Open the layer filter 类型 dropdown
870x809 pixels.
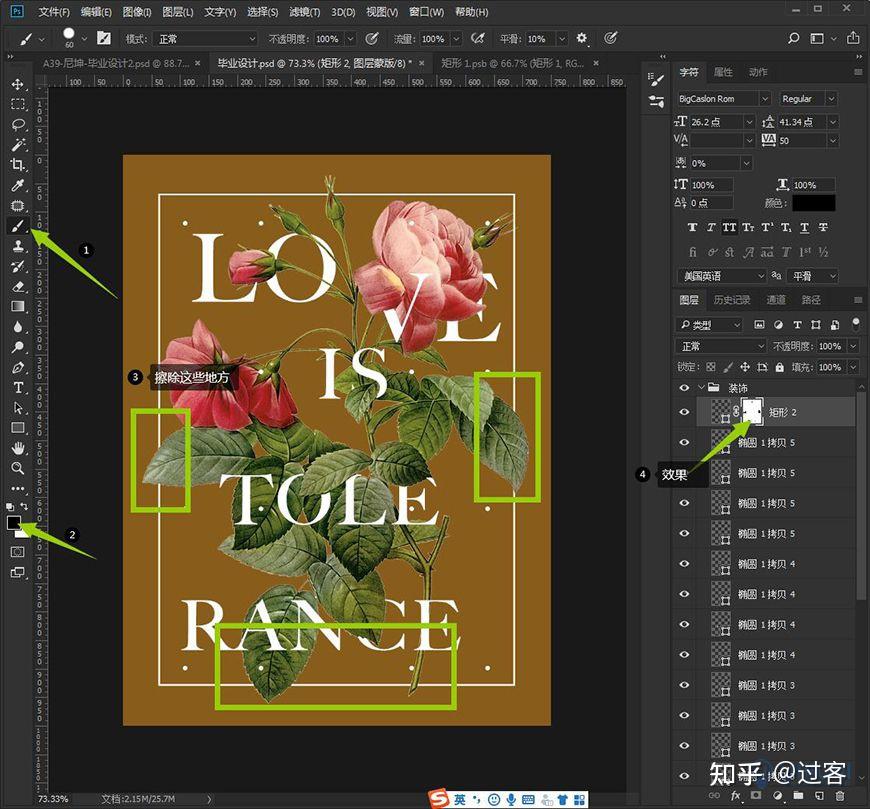pyautogui.click(x=709, y=325)
